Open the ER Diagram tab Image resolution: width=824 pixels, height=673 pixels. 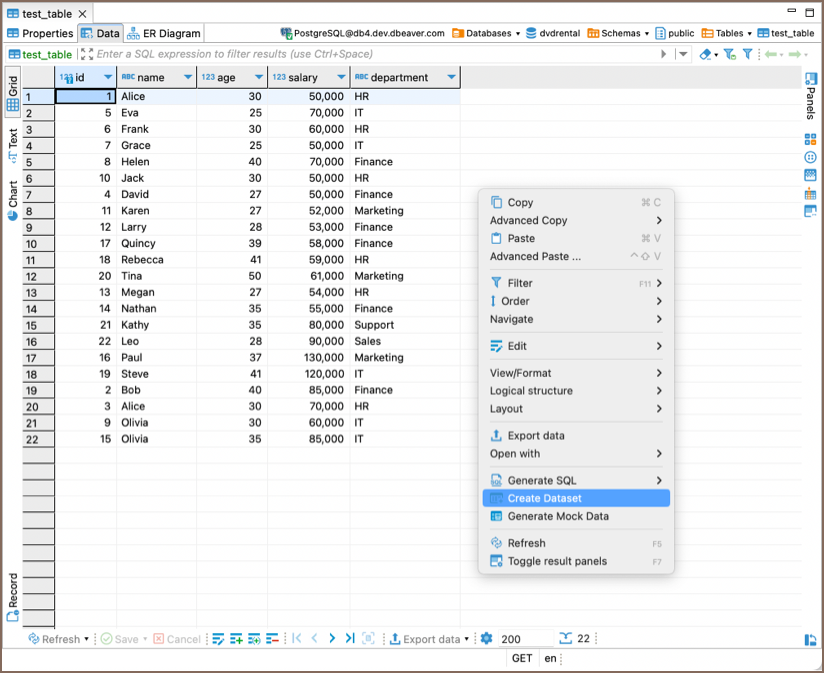pyautogui.click(x=164, y=33)
